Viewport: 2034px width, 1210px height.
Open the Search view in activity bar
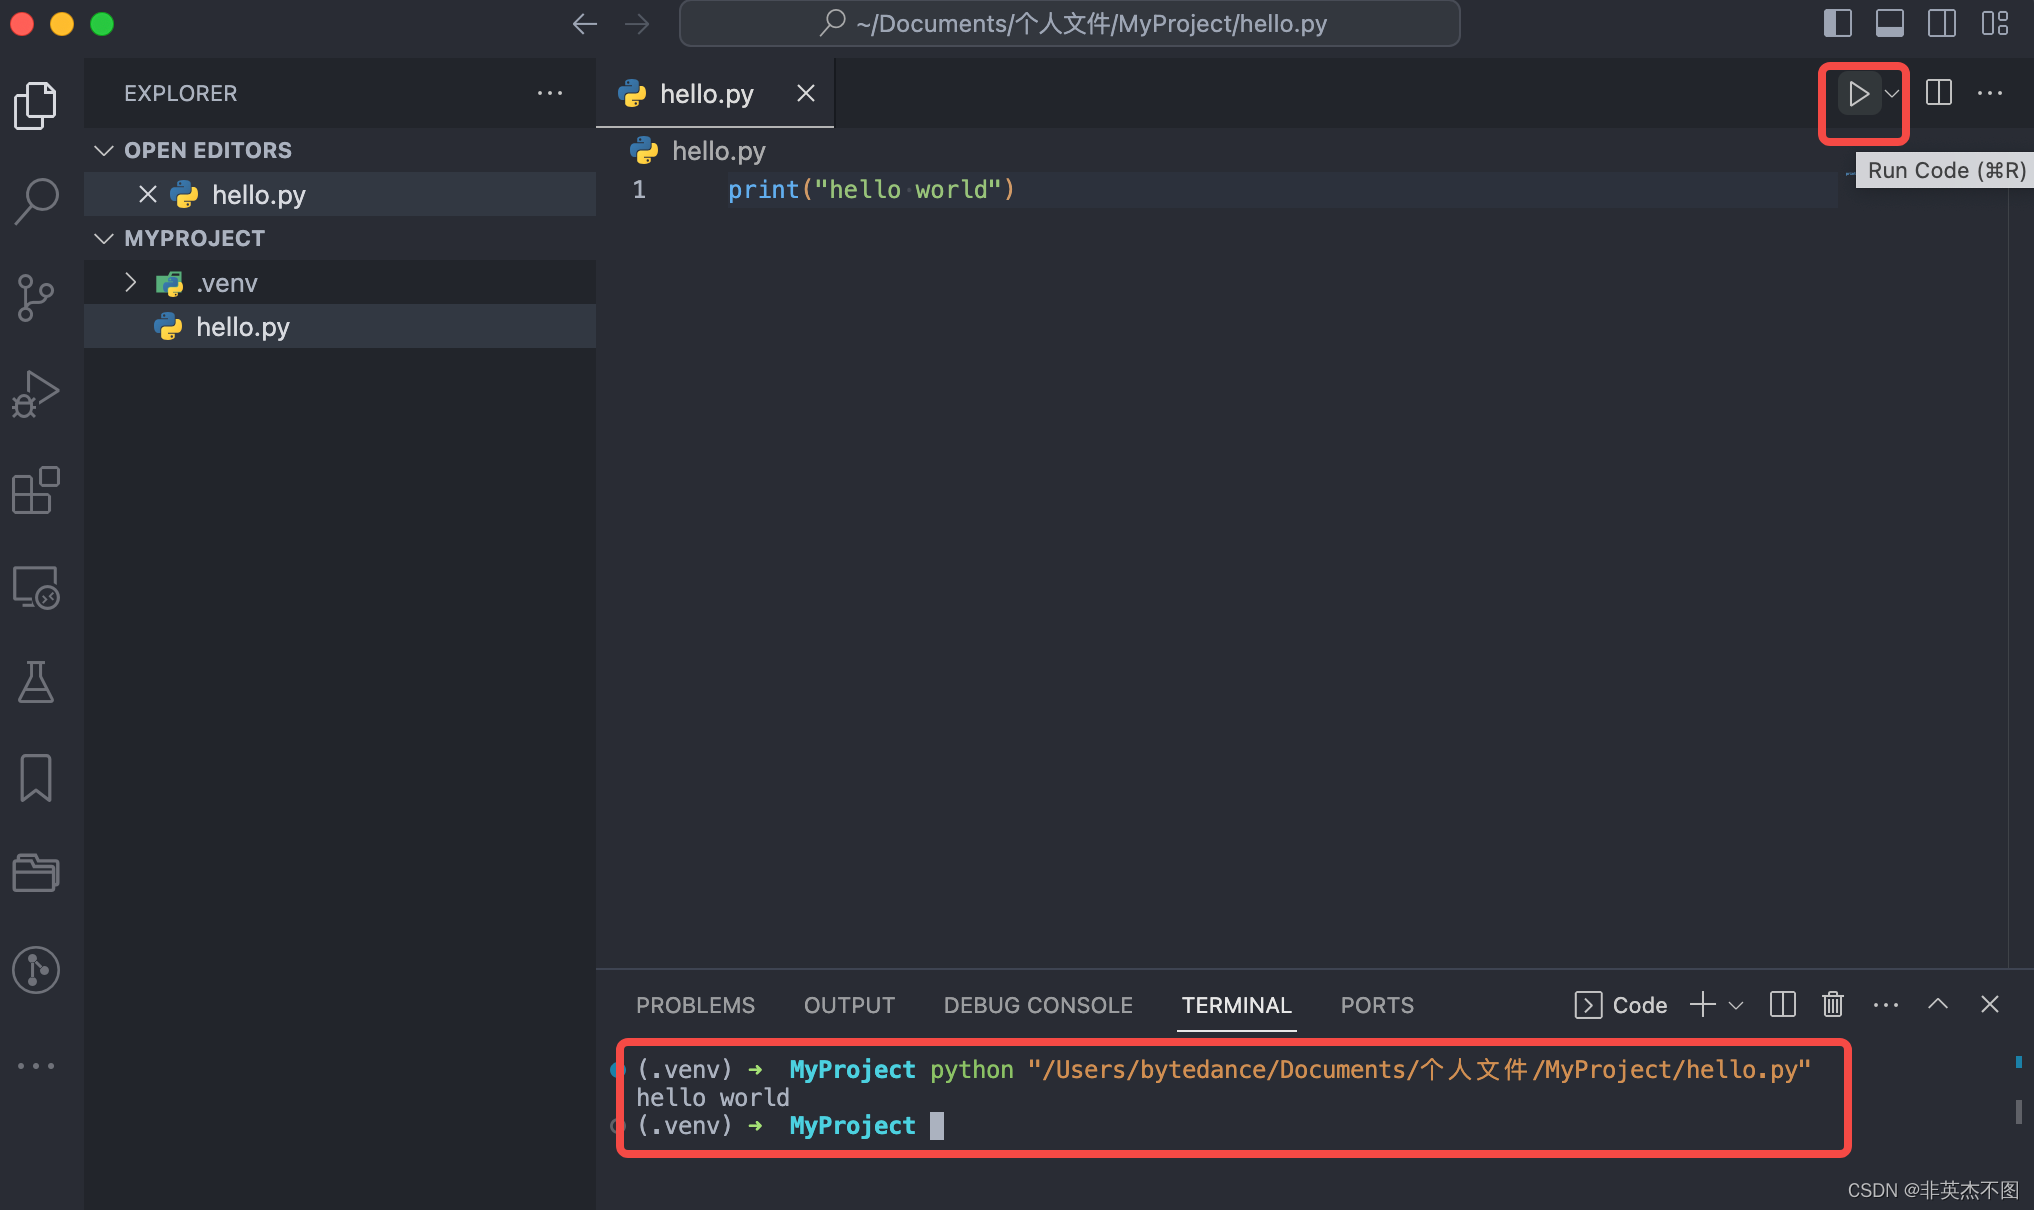[36, 201]
